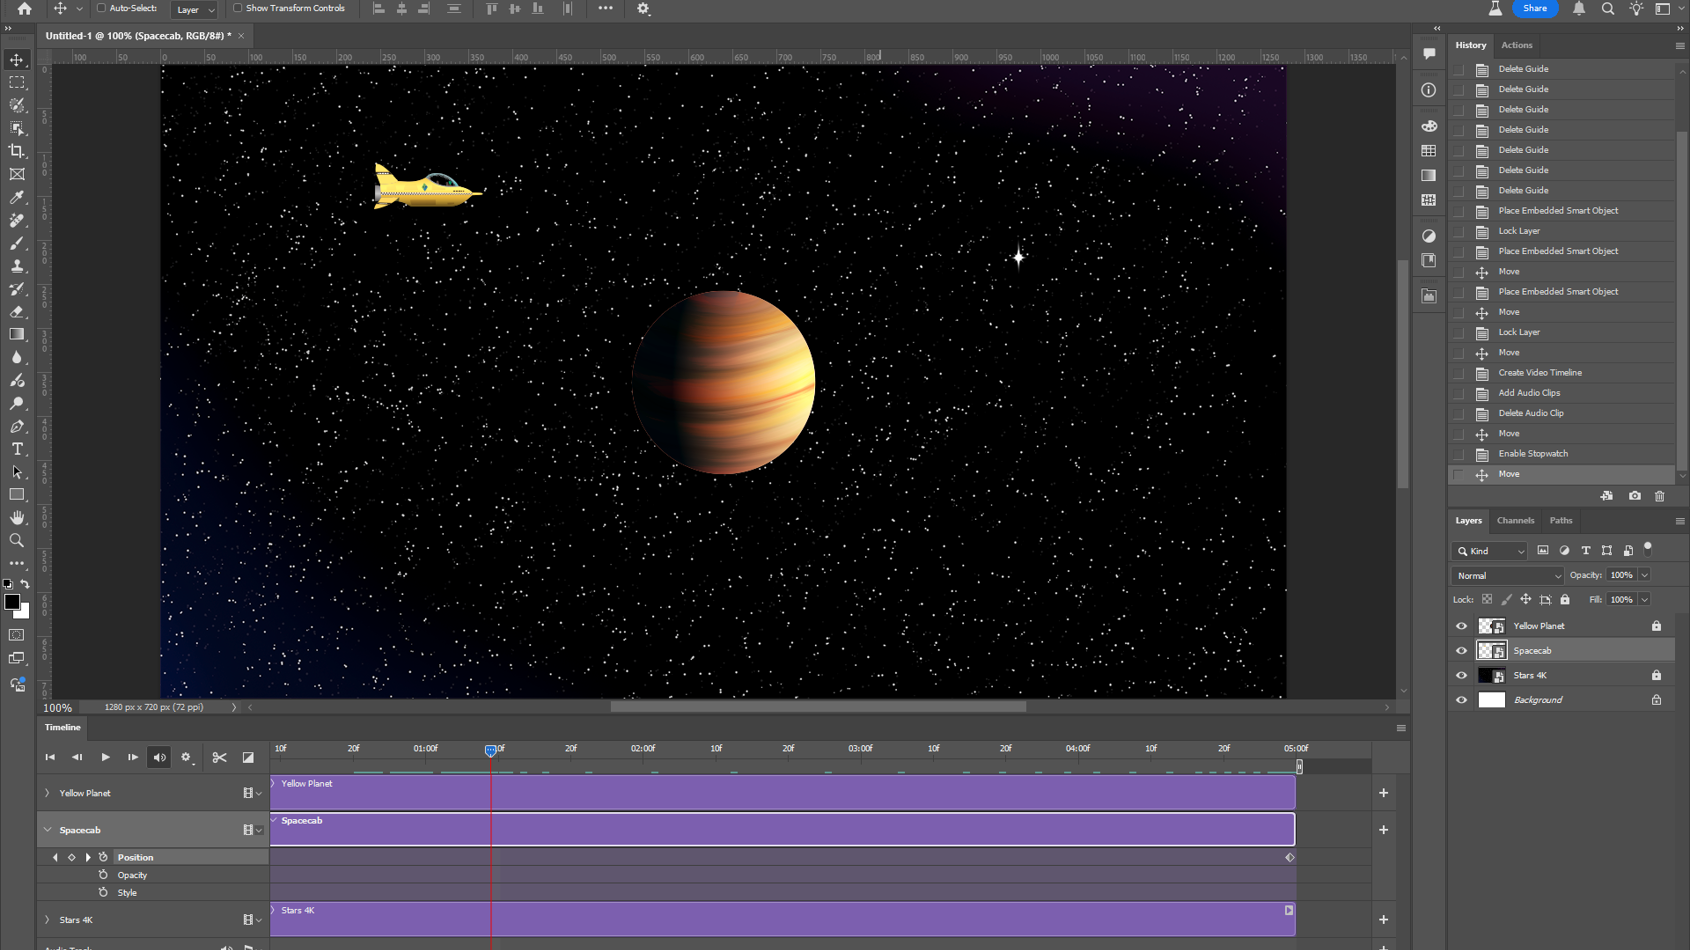Hide the Yellow Planet layer
This screenshot has width=1690, height=950.
[x=1461, y=626]
